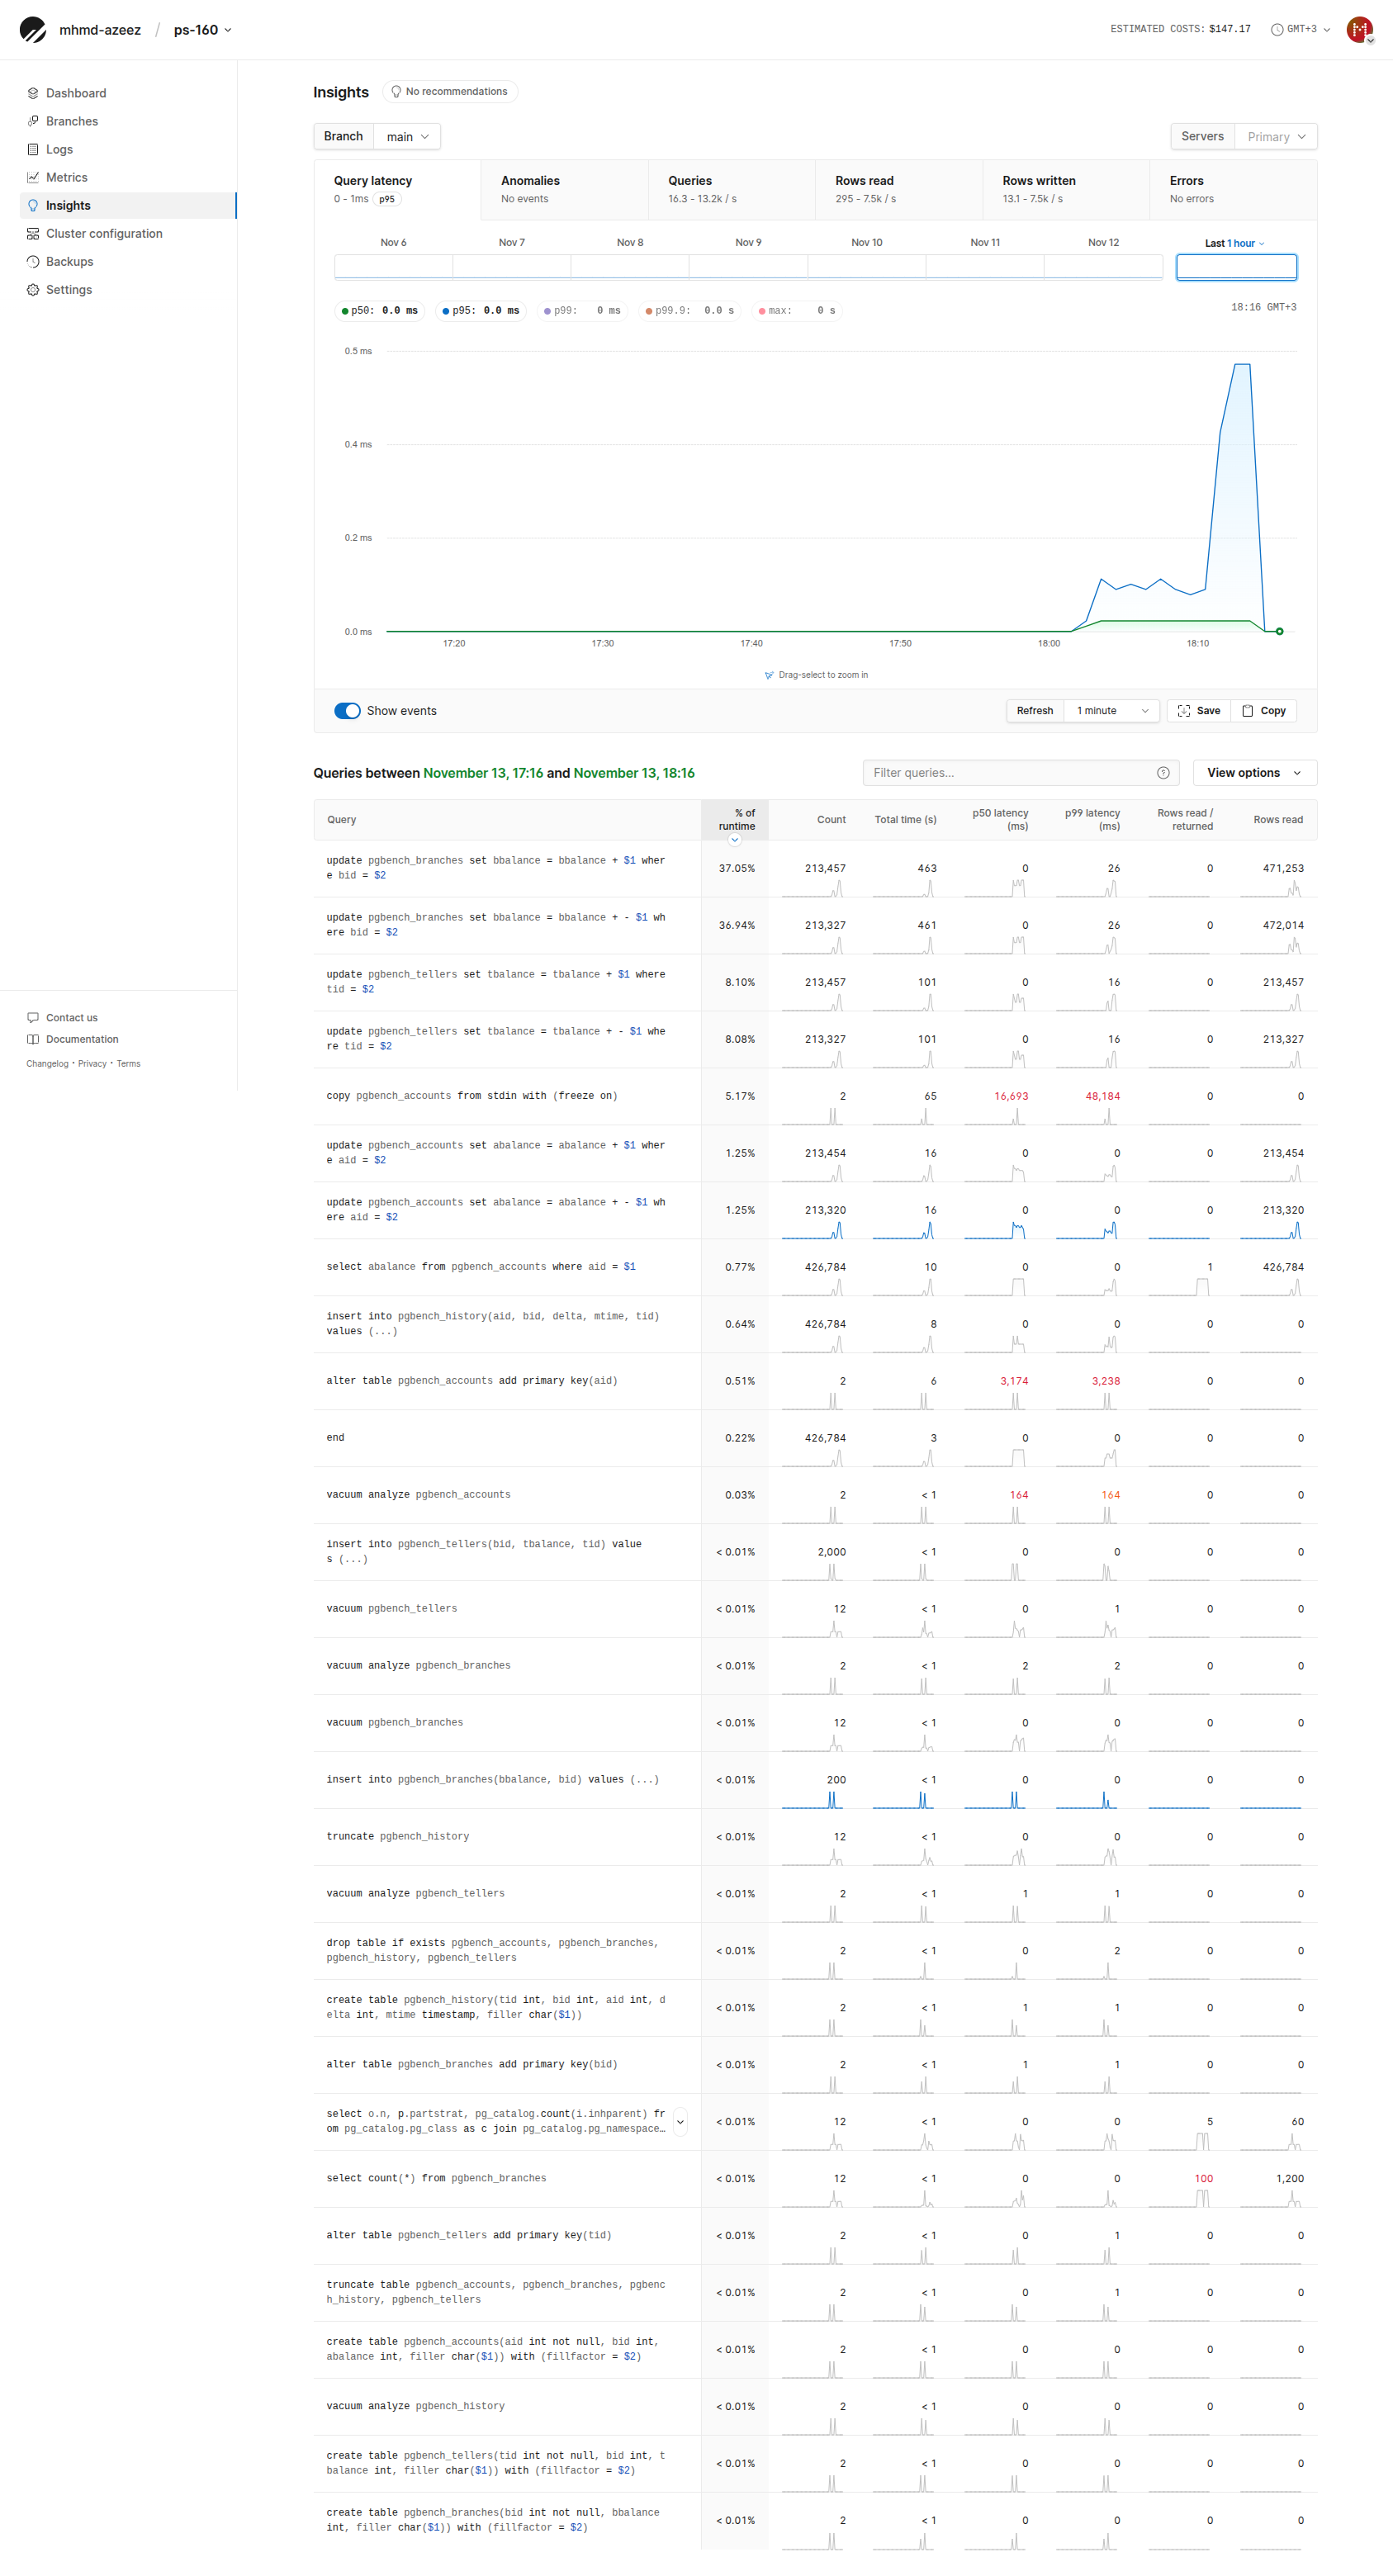Image resolution: width=1393 pixels, height=2576 pixels.
Task: Open Branches from the sidebar
Action: coord(71,121)
